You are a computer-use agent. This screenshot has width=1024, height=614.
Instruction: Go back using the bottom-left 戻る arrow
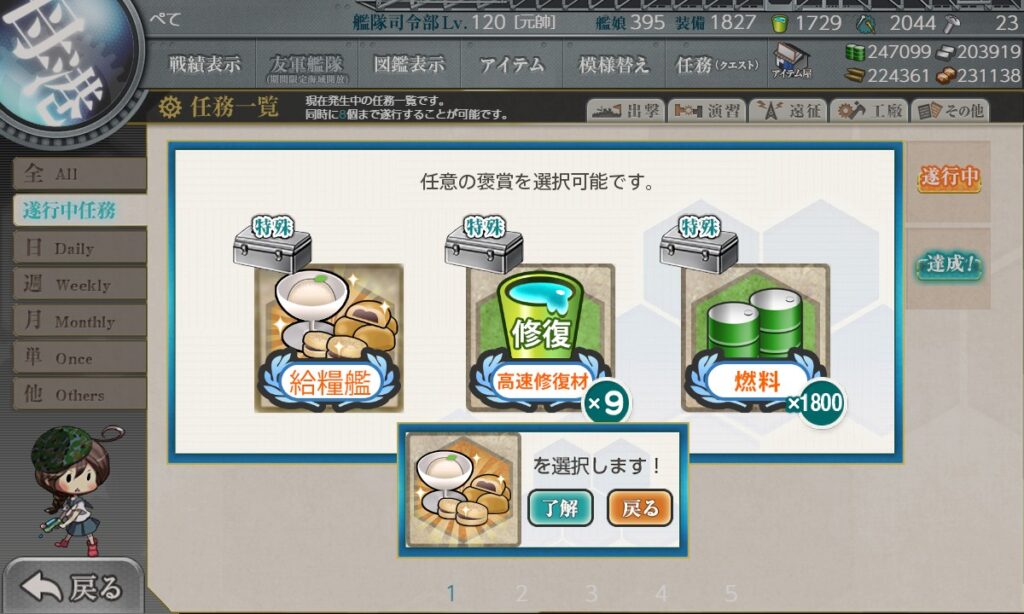click(72, 587)
